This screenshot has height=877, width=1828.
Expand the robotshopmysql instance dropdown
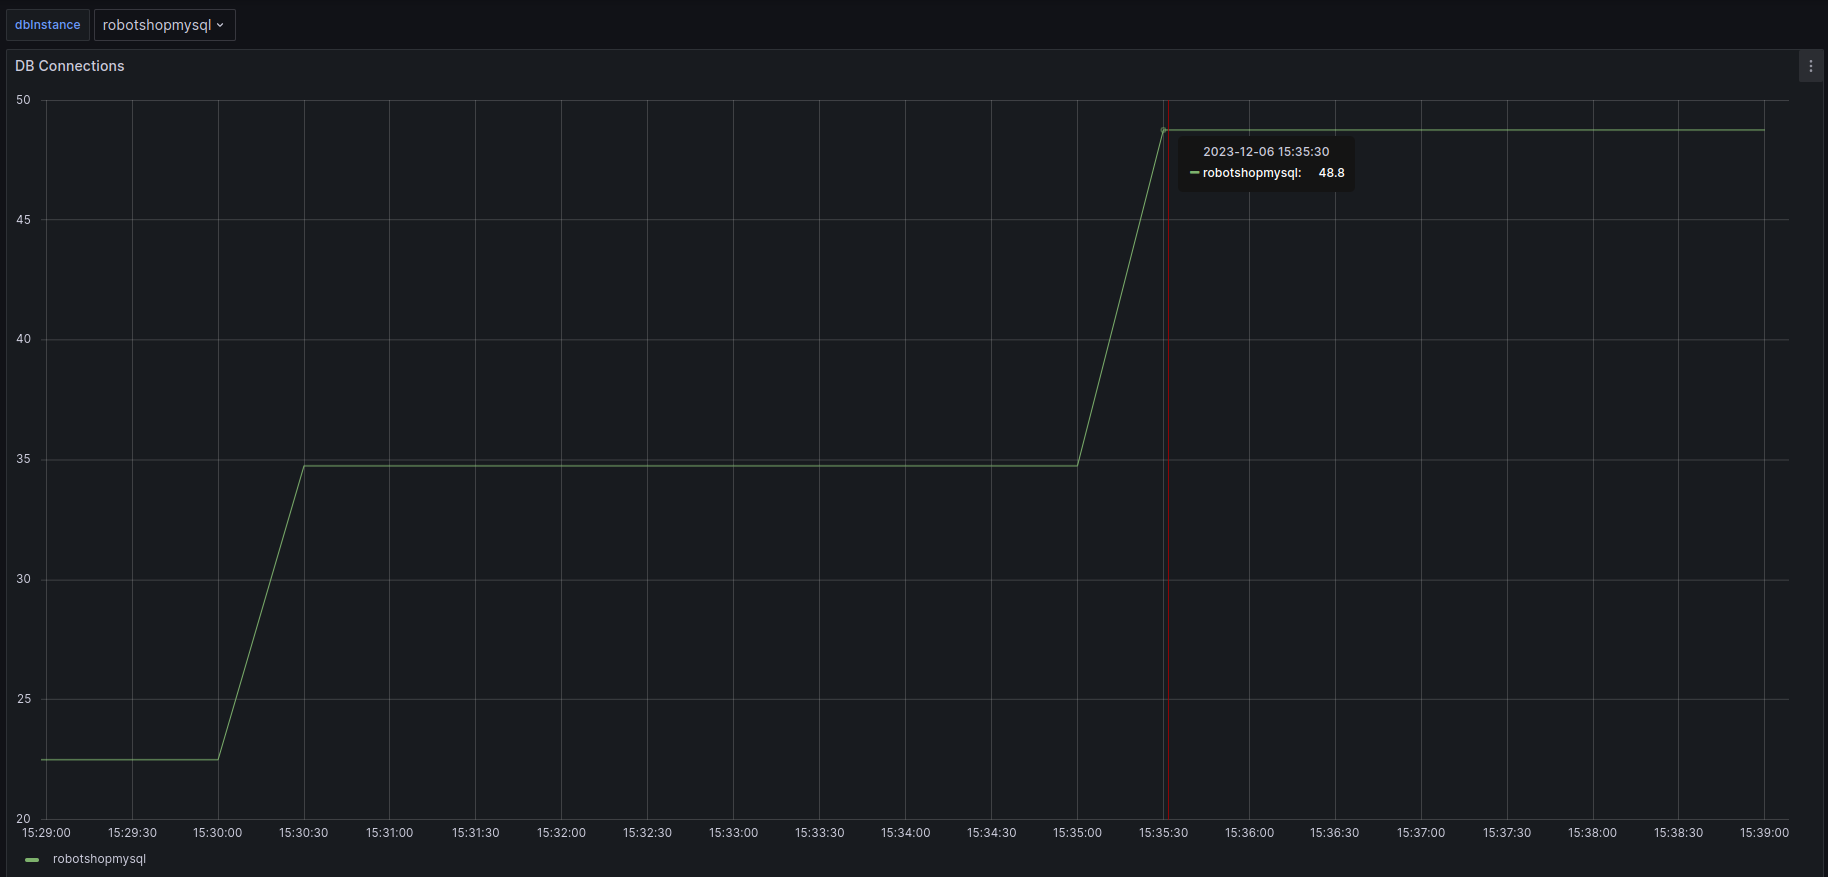(164, 25)
